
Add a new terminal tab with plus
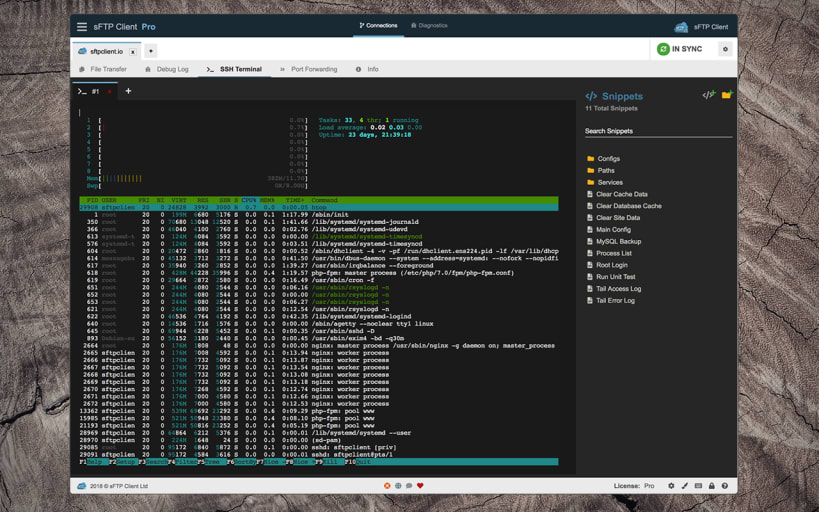tap(128, 91)
